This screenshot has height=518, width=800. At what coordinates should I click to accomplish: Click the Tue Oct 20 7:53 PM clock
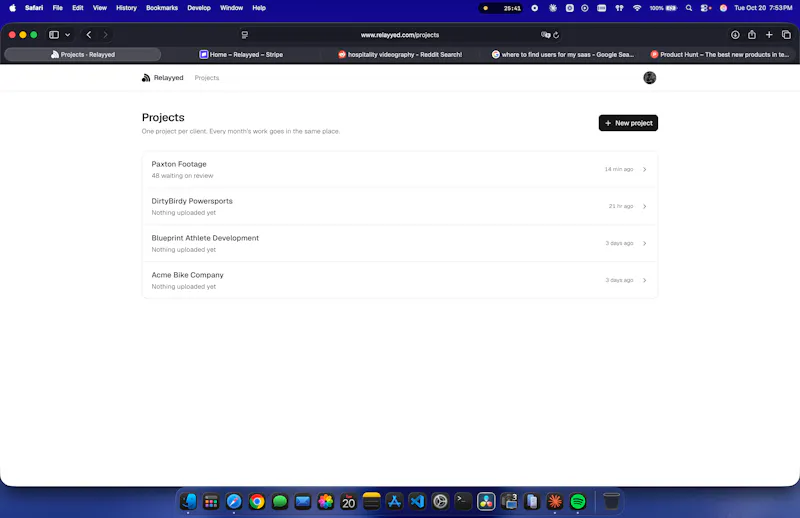pos(763,8)
